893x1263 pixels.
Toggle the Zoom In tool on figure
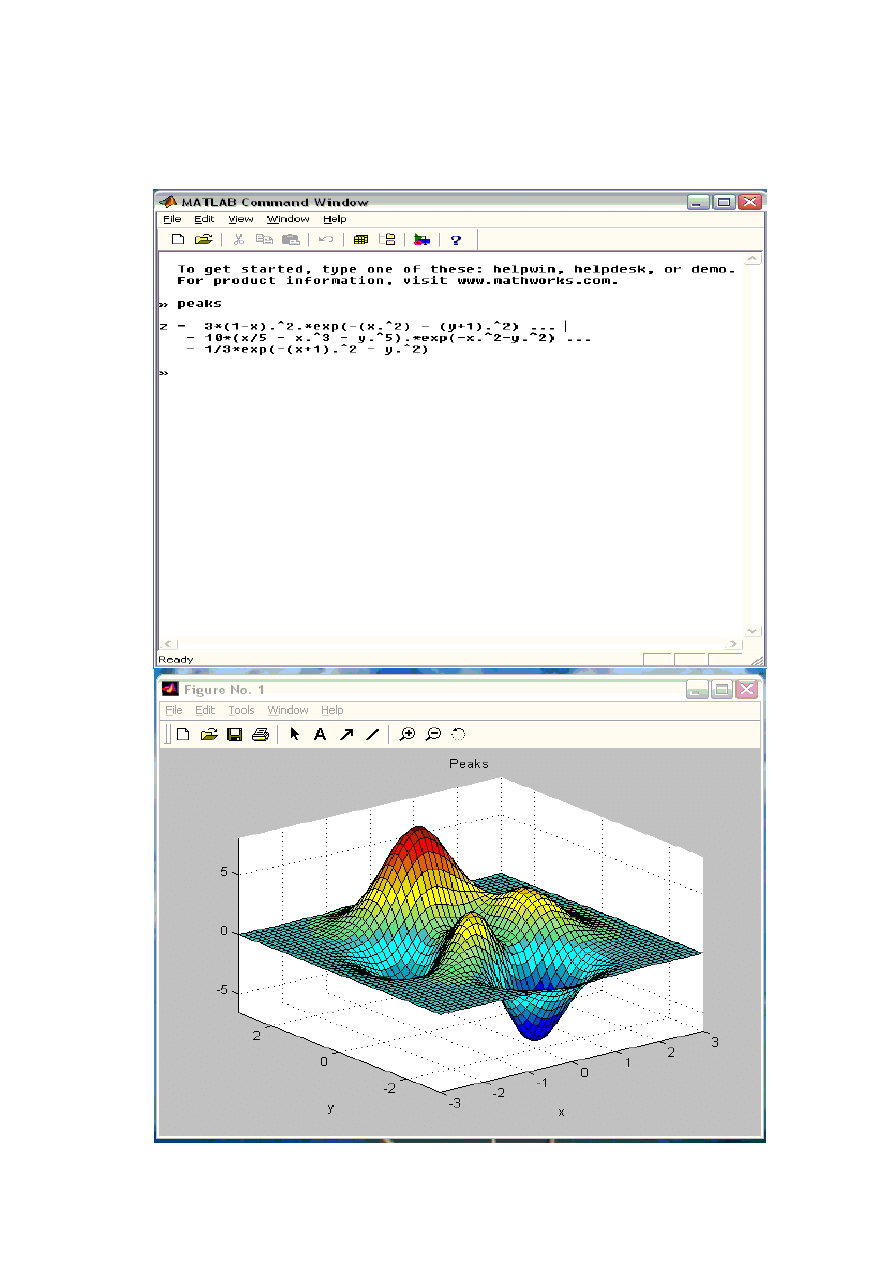[x=407, y=734]
